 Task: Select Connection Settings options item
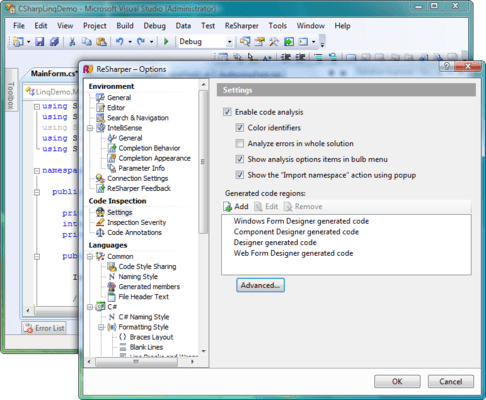(138, 178)
